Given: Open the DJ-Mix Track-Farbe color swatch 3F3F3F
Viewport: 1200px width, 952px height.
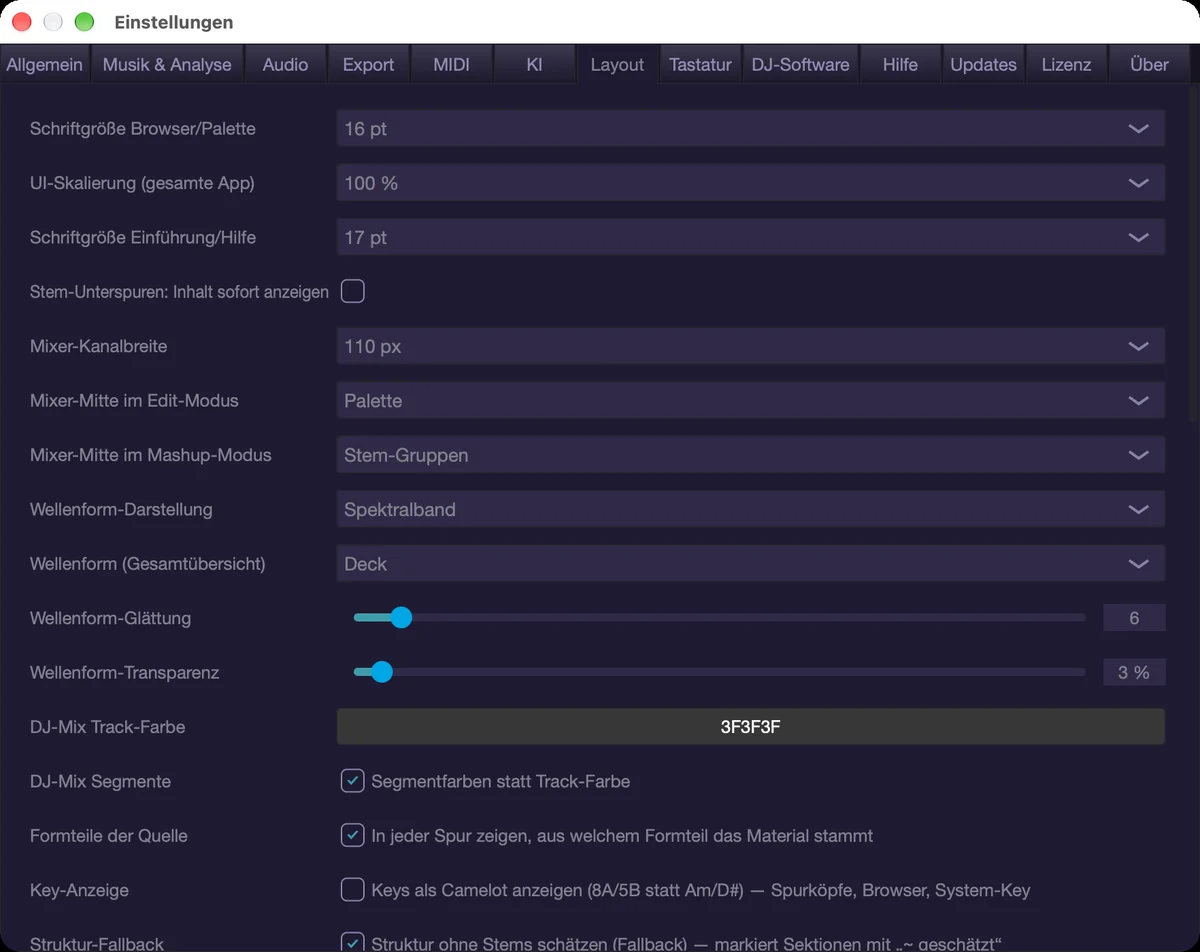Looking at the screenshot, I should click(750, 727).
